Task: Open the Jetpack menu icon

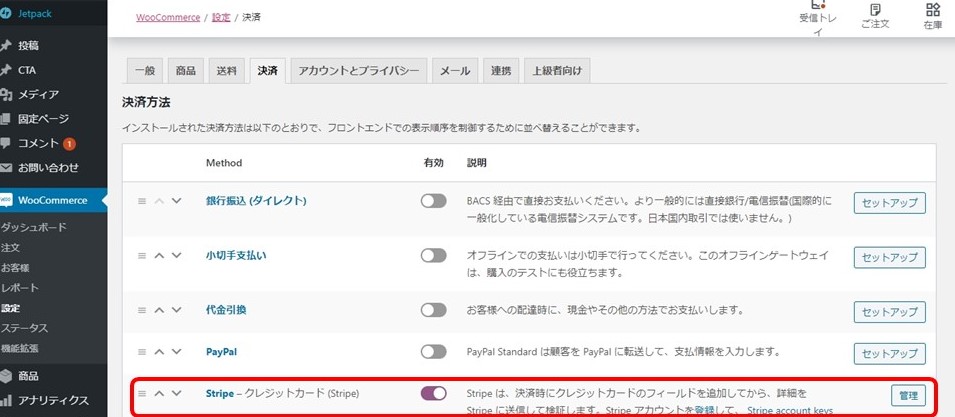Action: coord(6,13)
